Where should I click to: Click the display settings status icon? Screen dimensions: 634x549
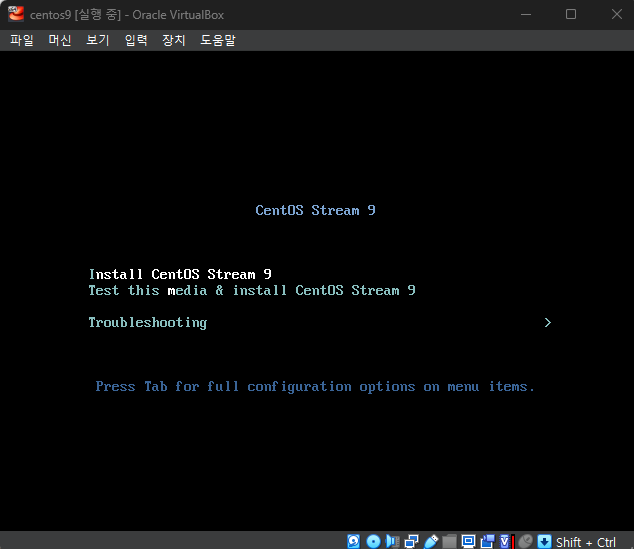coord(469,541)
